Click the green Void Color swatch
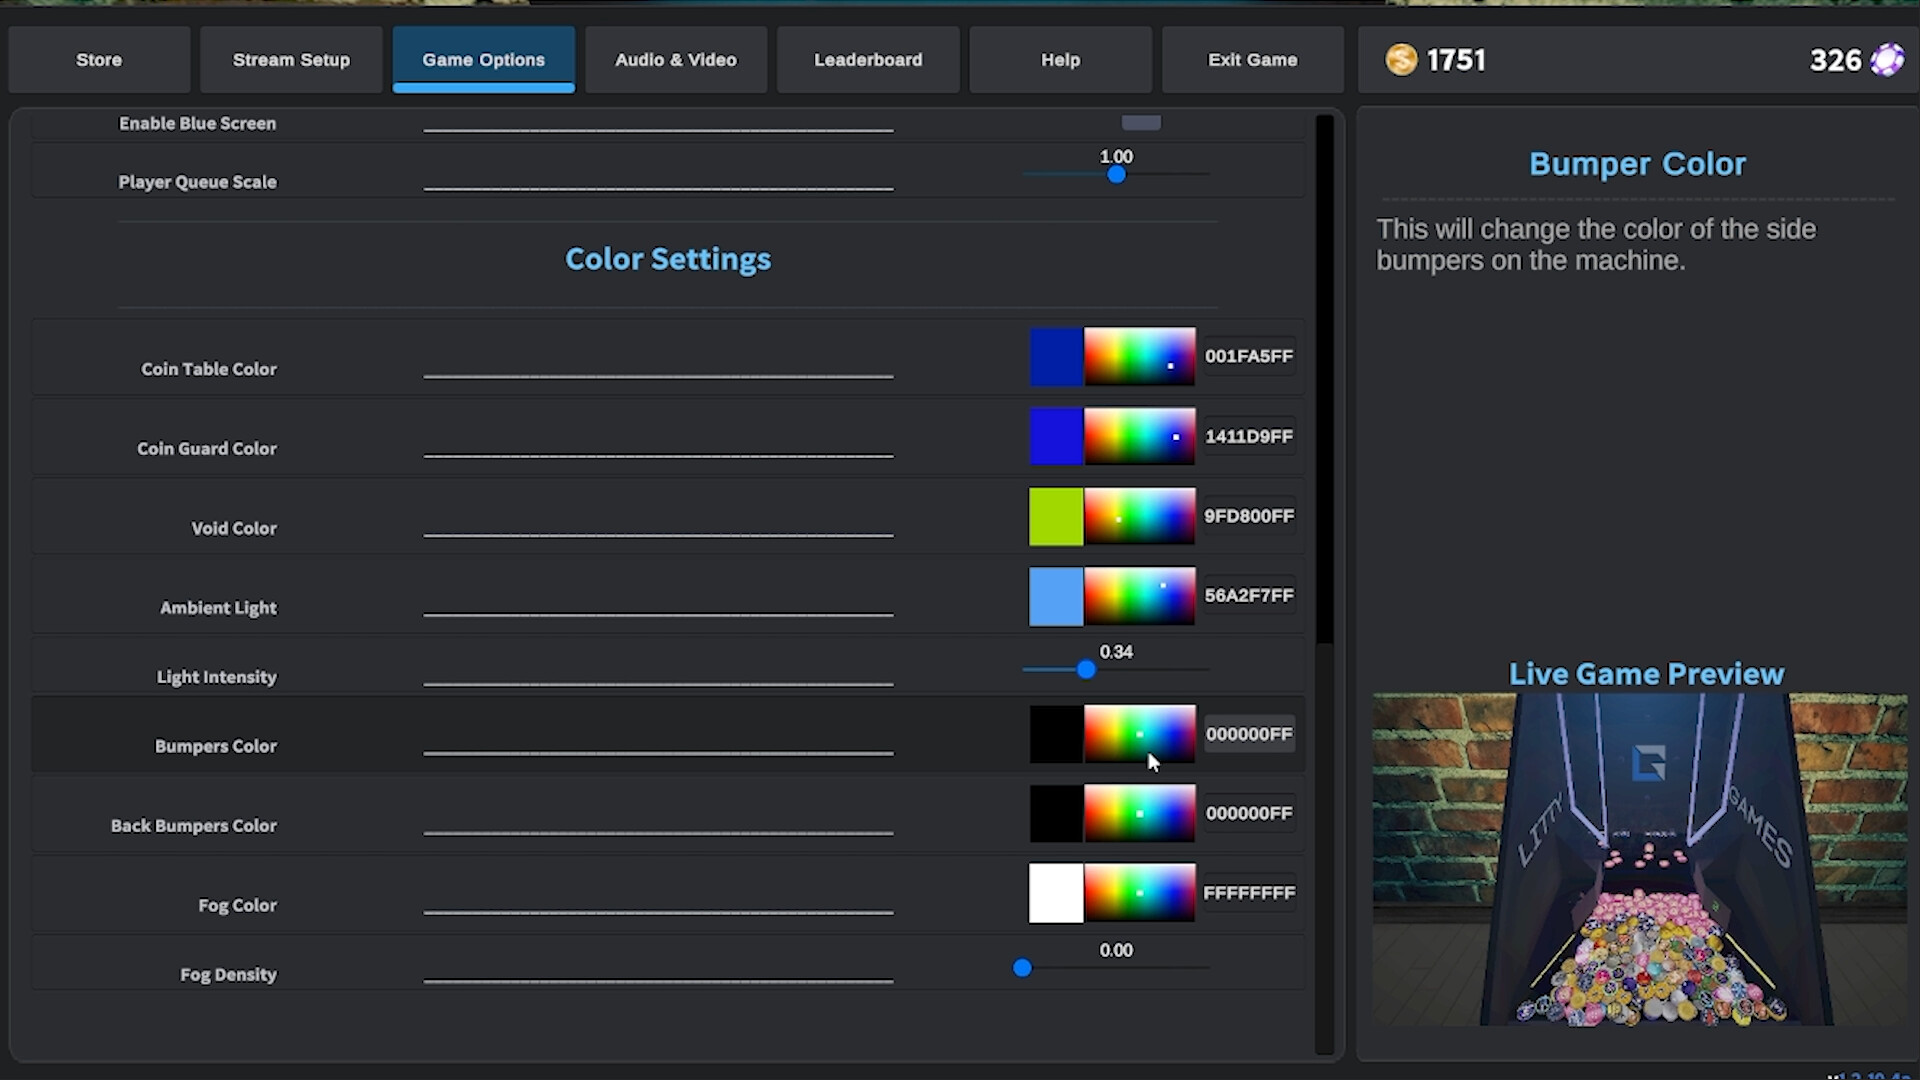Screen dimensions: 1920x1080 click(1055, 516)
